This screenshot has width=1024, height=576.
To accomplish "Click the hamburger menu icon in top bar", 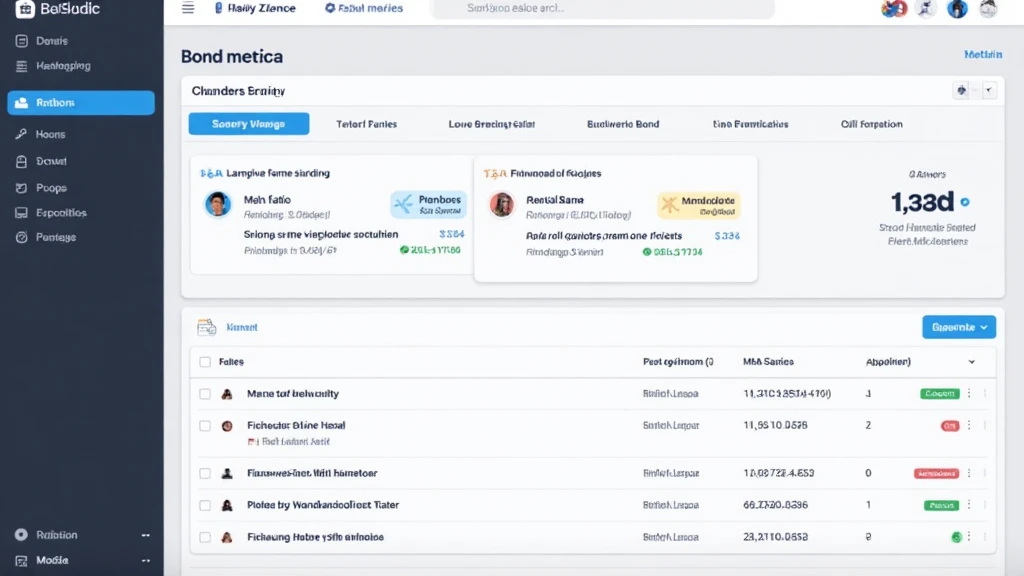I will (188, 8).
